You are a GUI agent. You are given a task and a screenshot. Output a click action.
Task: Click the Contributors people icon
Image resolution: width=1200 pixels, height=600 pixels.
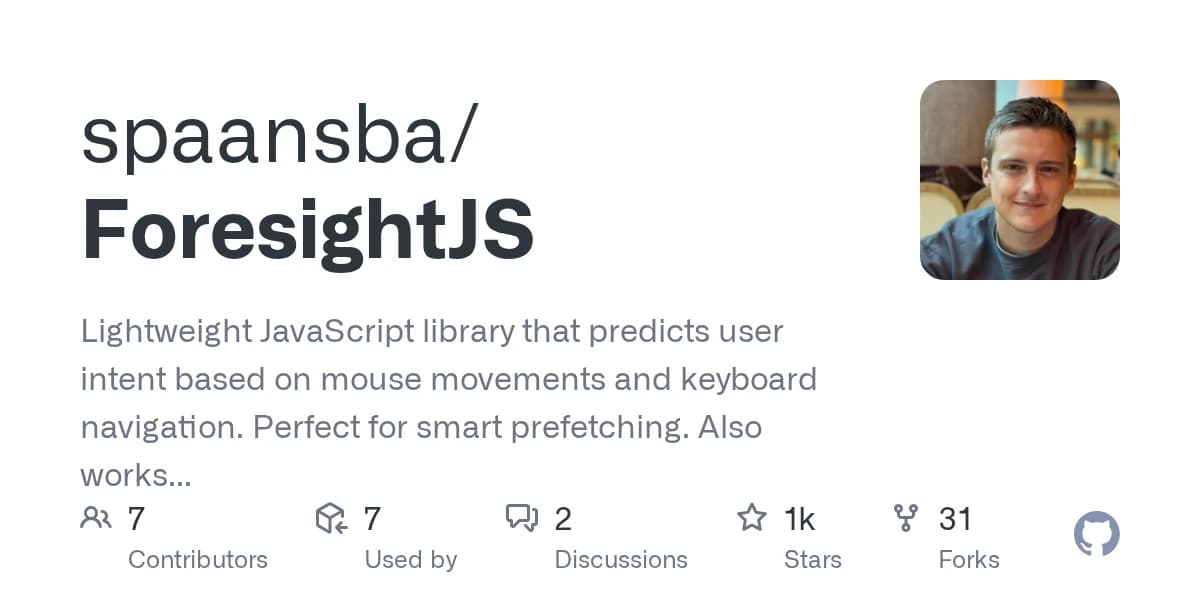tap(96, 518)
